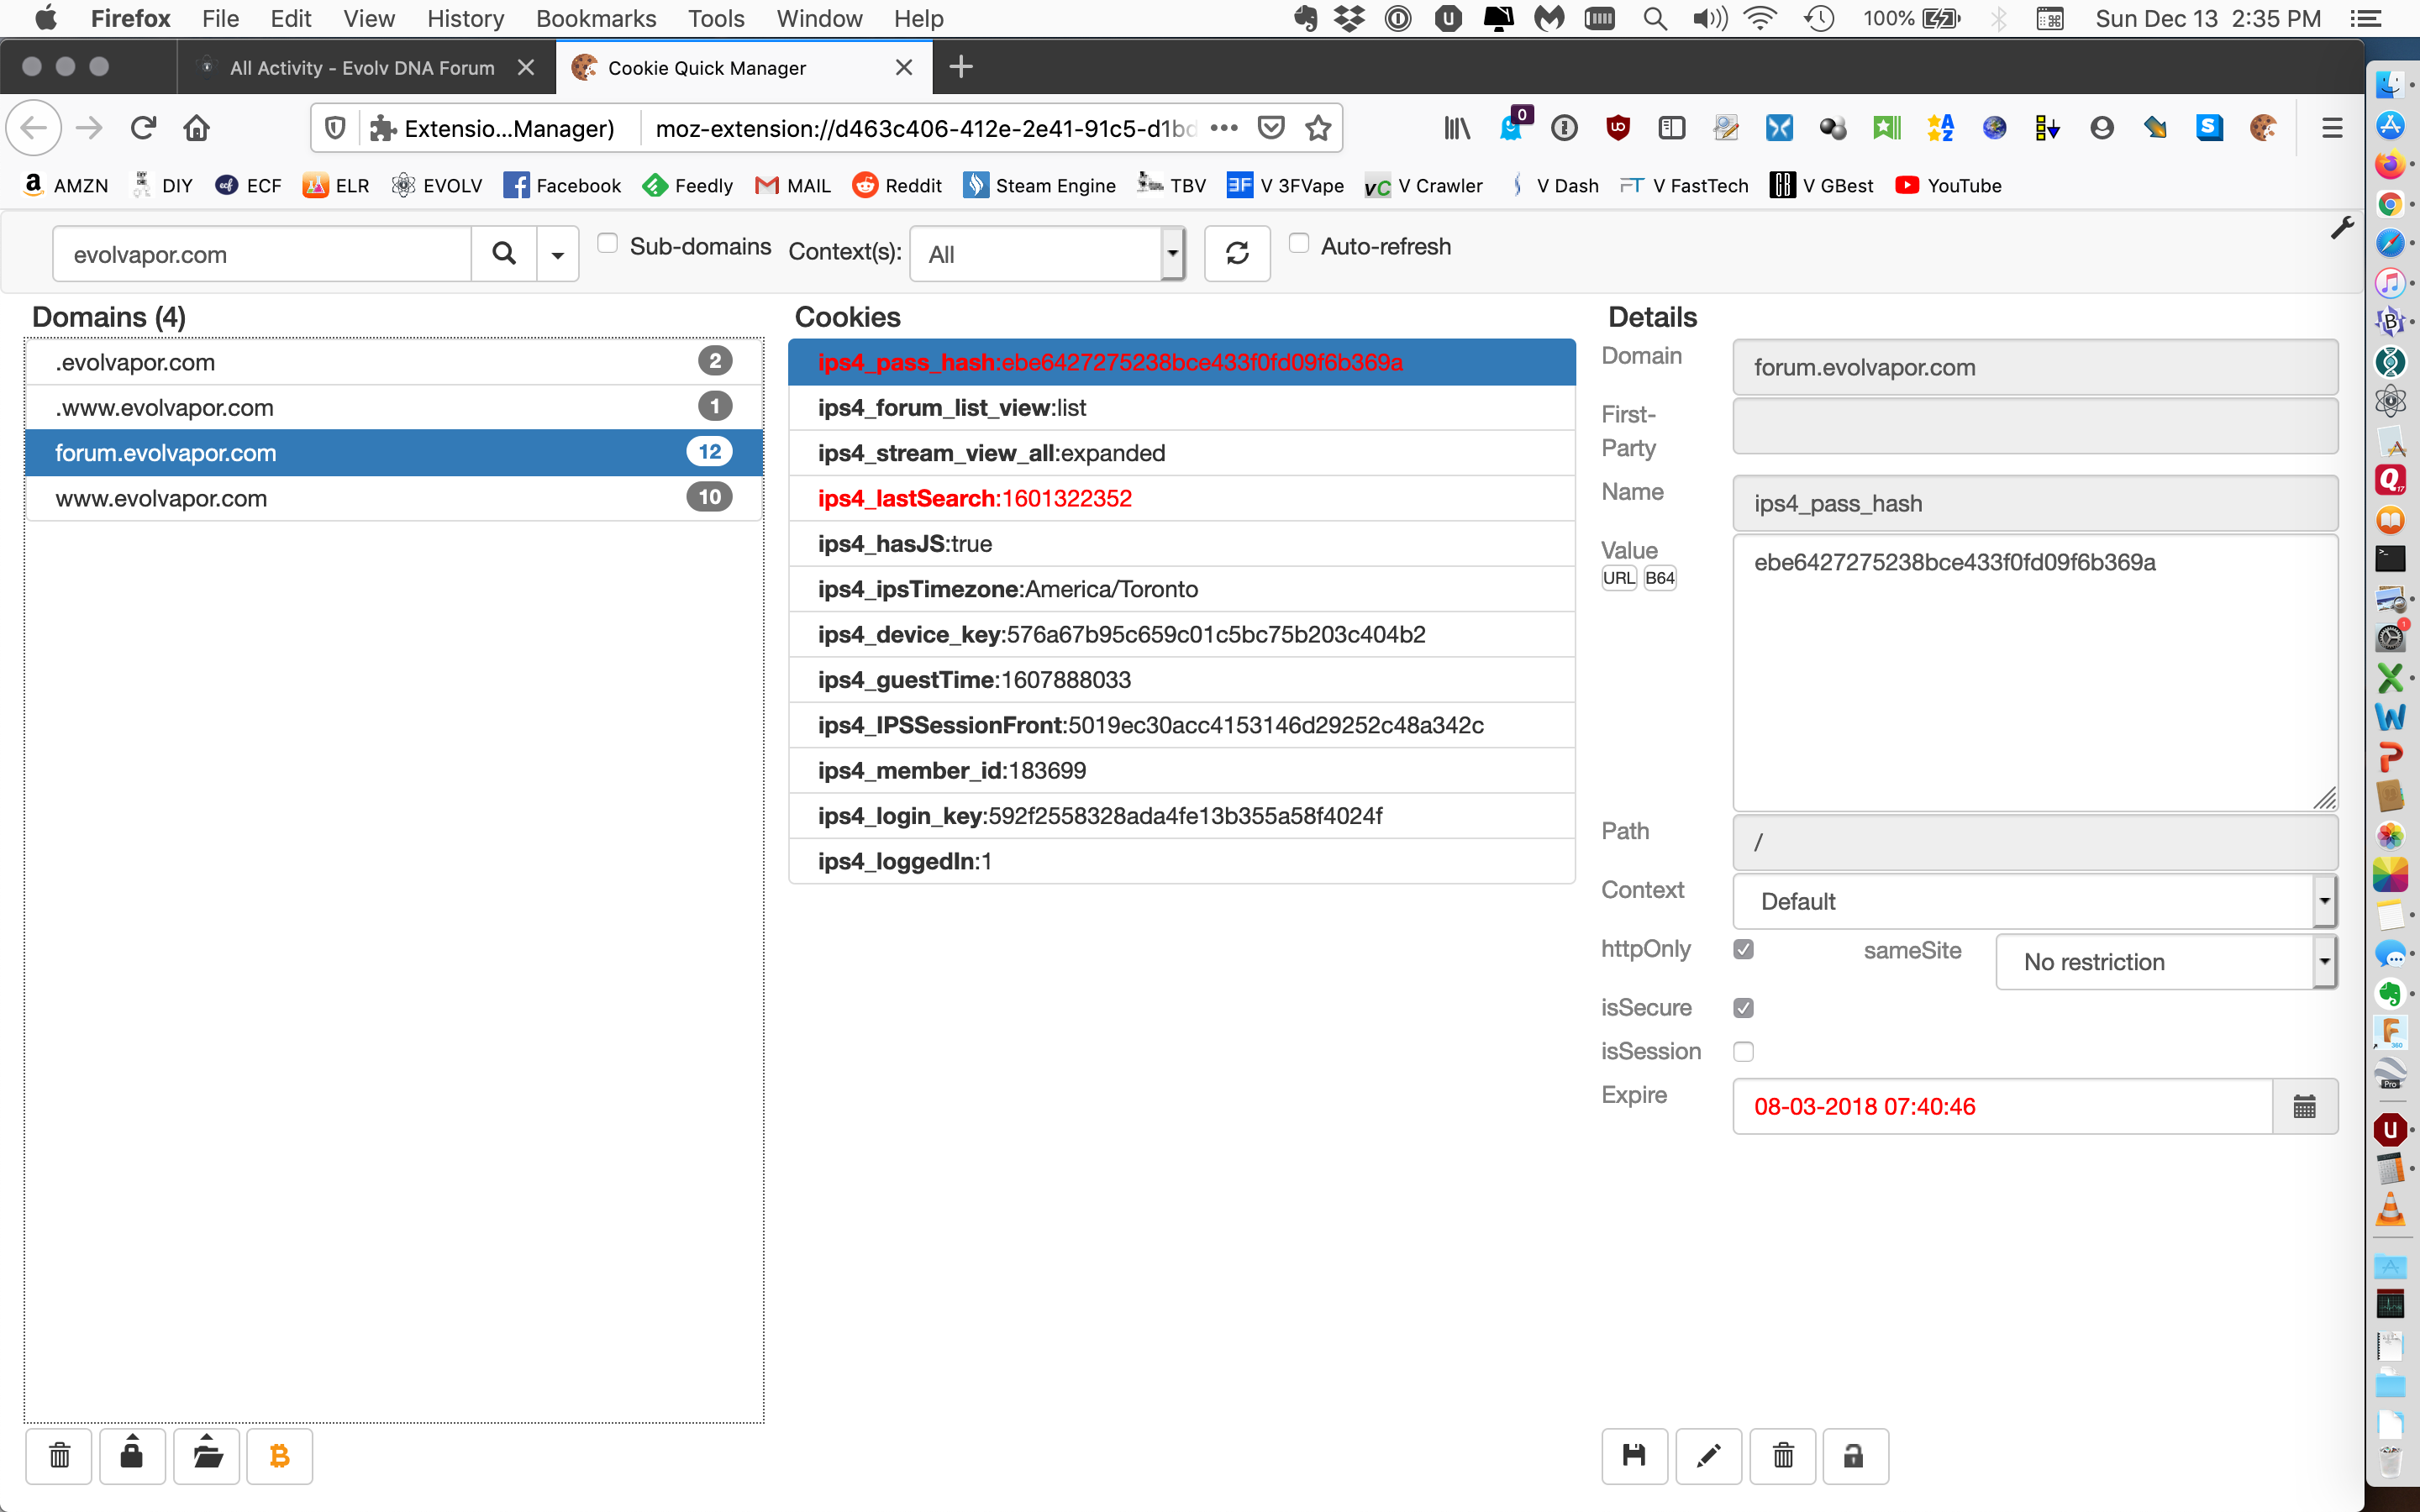Click the protect cookie padlock icon
Image resolution: width=2420 pixels, height=1512 pixels.
(1855, 1456)
